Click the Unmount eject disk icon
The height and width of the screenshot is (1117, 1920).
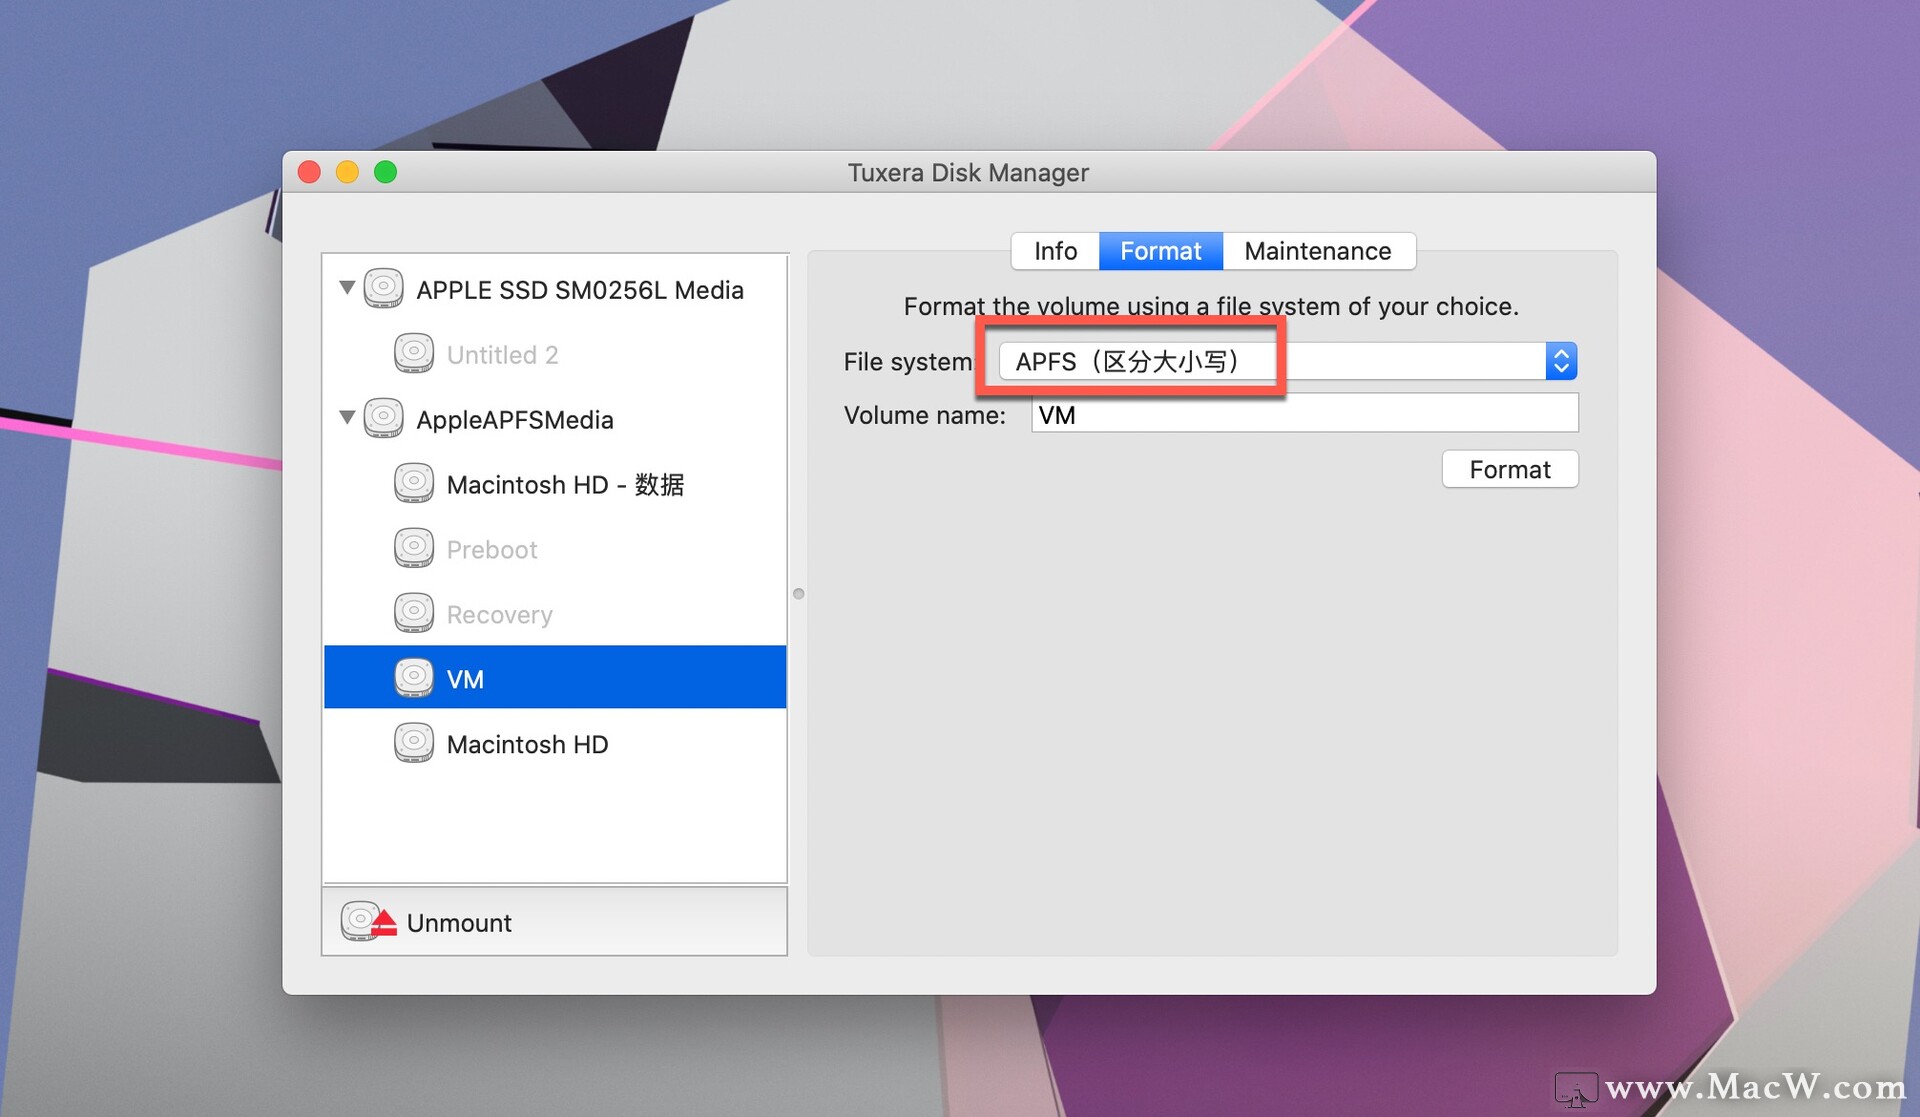pos(367,922)
